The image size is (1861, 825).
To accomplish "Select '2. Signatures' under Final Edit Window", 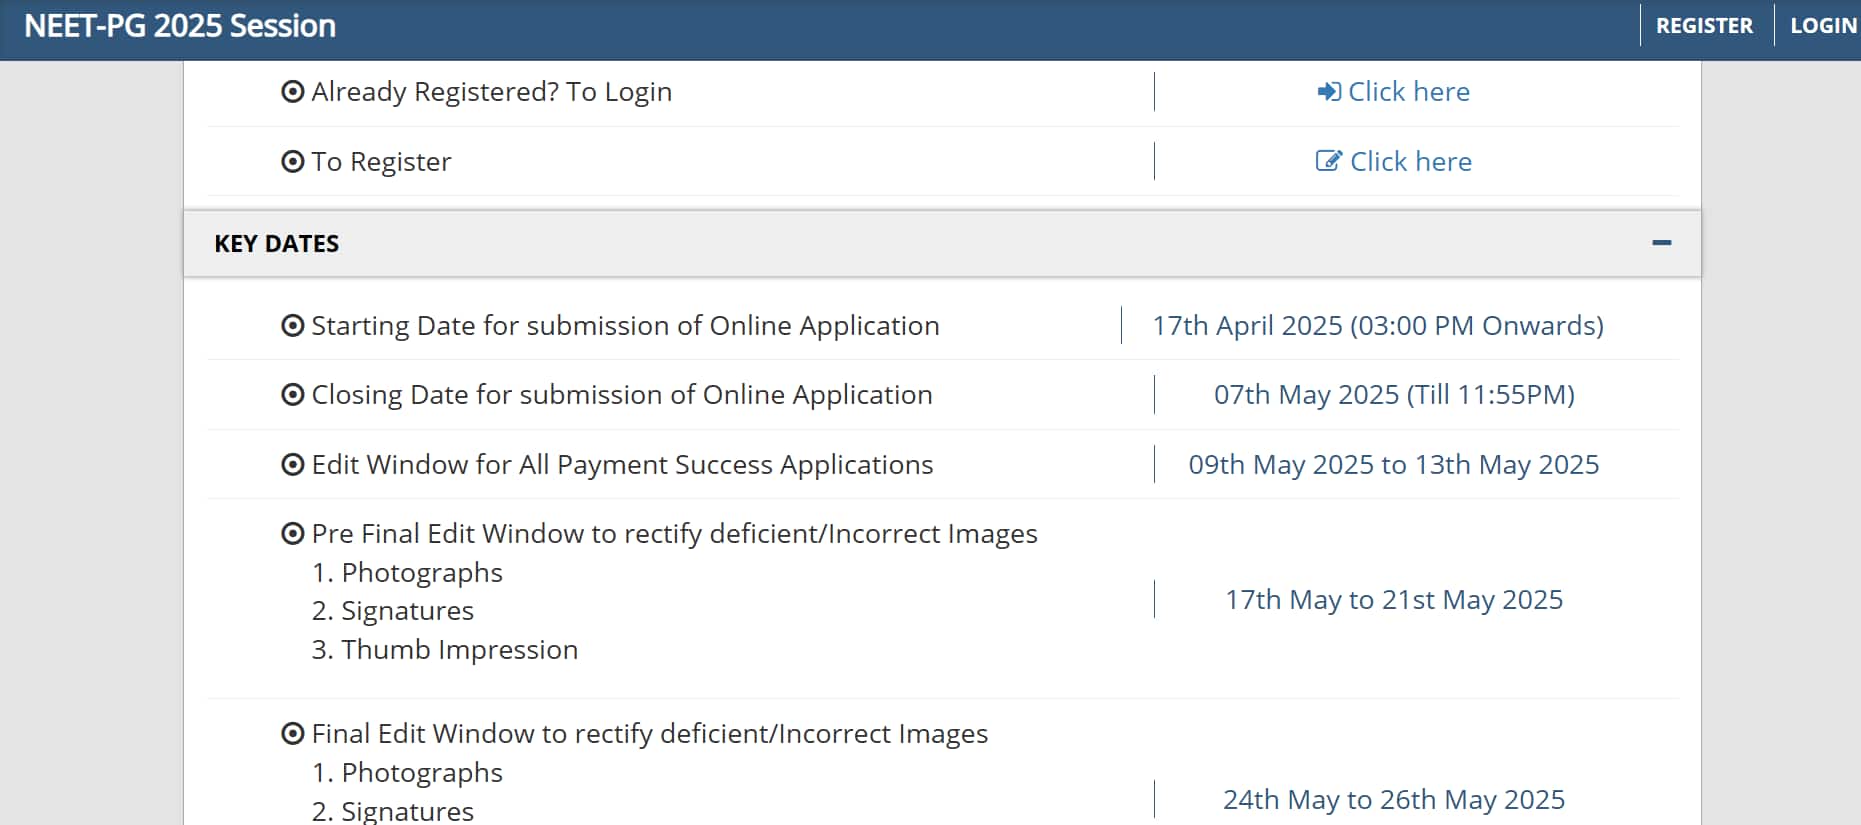I will pyautogui.click(x=393, y=811).
